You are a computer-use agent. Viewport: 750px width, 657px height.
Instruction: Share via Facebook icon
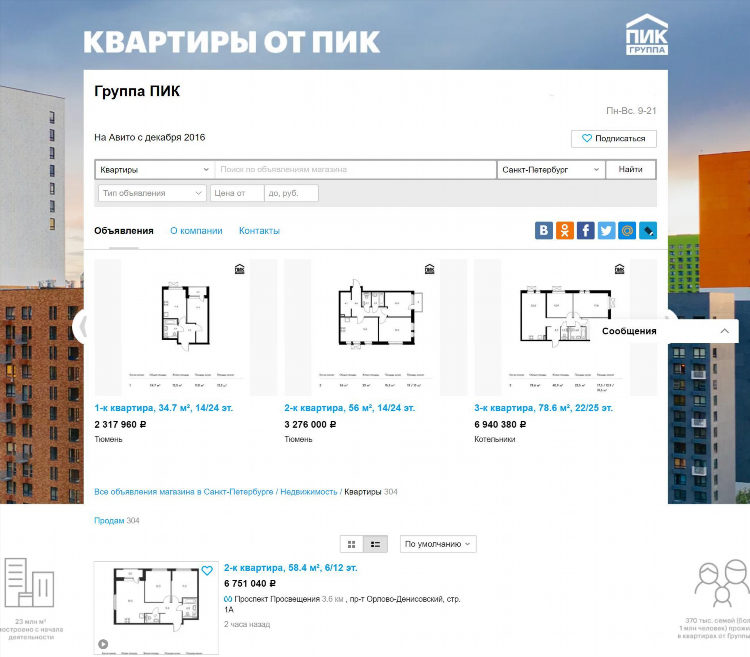585,230
